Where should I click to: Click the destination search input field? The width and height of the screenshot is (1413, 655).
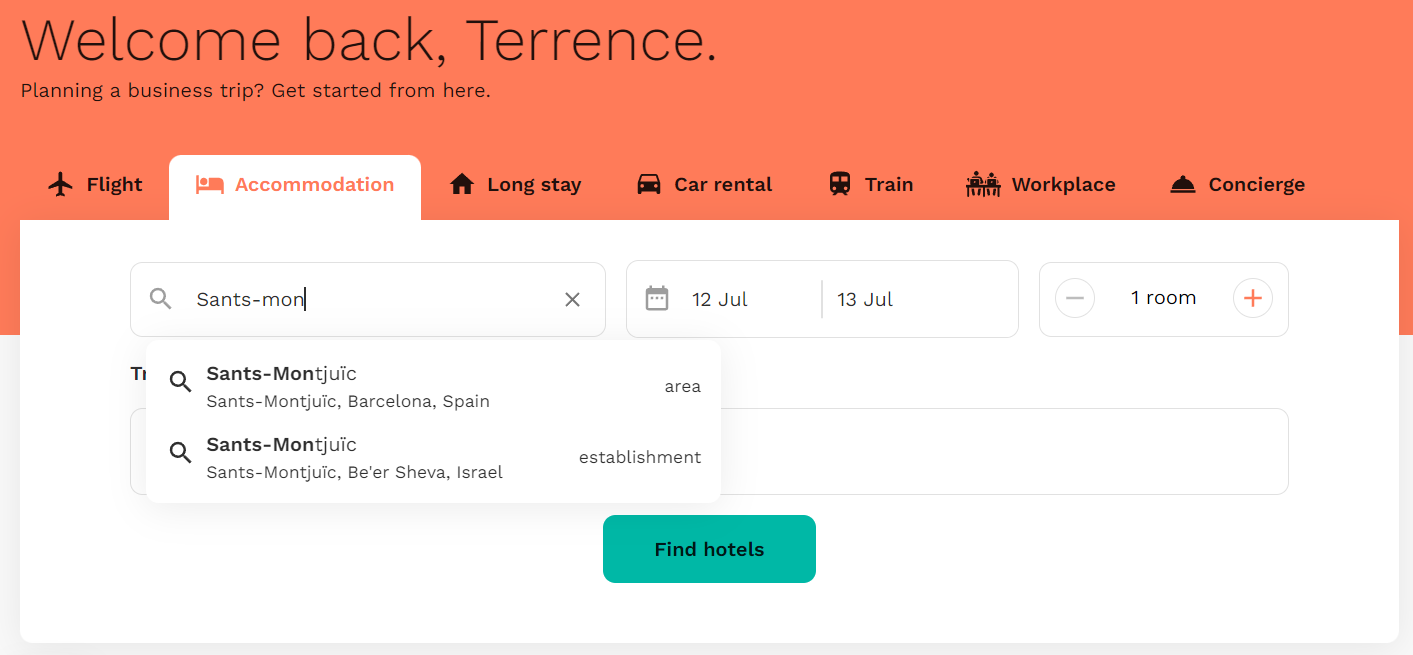pos(370,299)
